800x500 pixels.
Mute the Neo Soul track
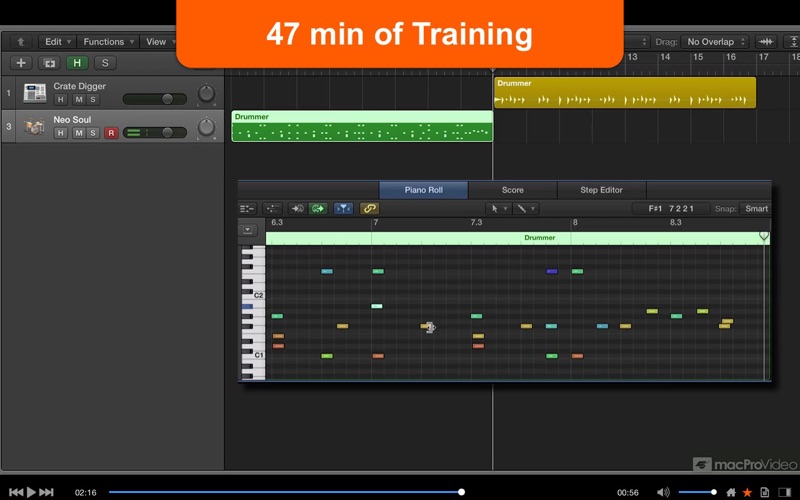coord(79,133)
